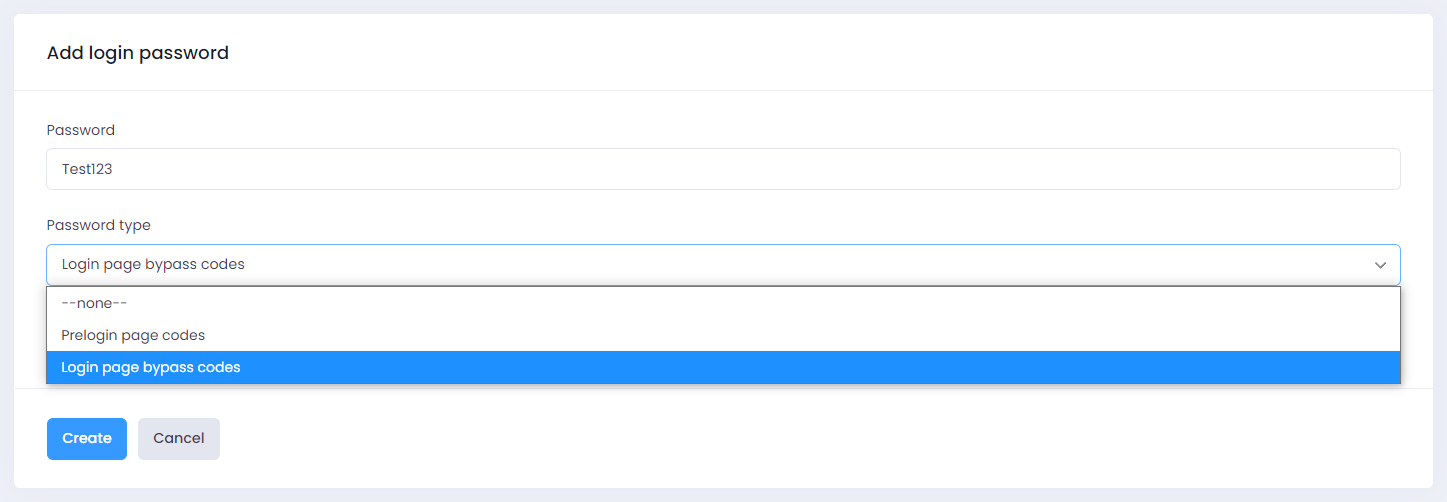Cancel adding the login password
Screen dimensions: 1447x502
pos(179,439)
